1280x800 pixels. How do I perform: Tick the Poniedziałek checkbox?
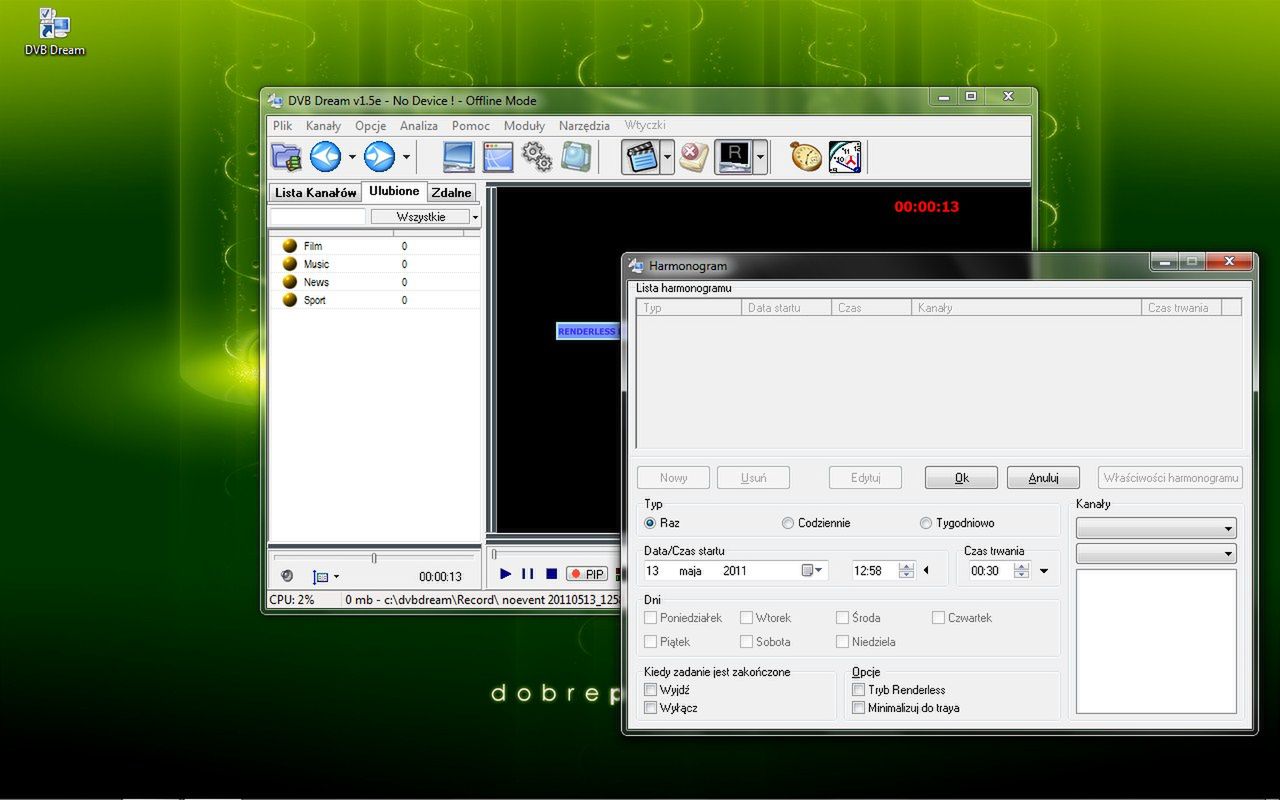(651, 618)
